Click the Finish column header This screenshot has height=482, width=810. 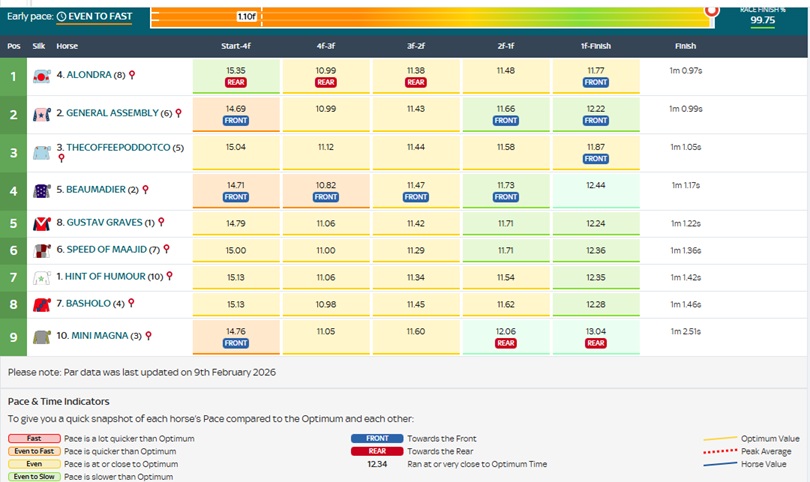(685, 46)
